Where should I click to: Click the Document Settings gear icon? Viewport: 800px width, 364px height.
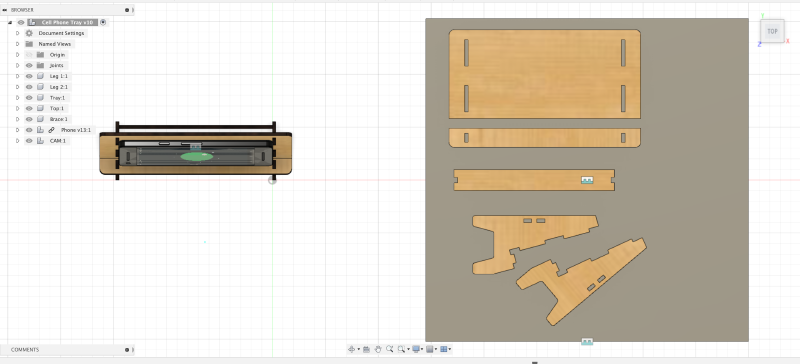click(x=29, y=33)
